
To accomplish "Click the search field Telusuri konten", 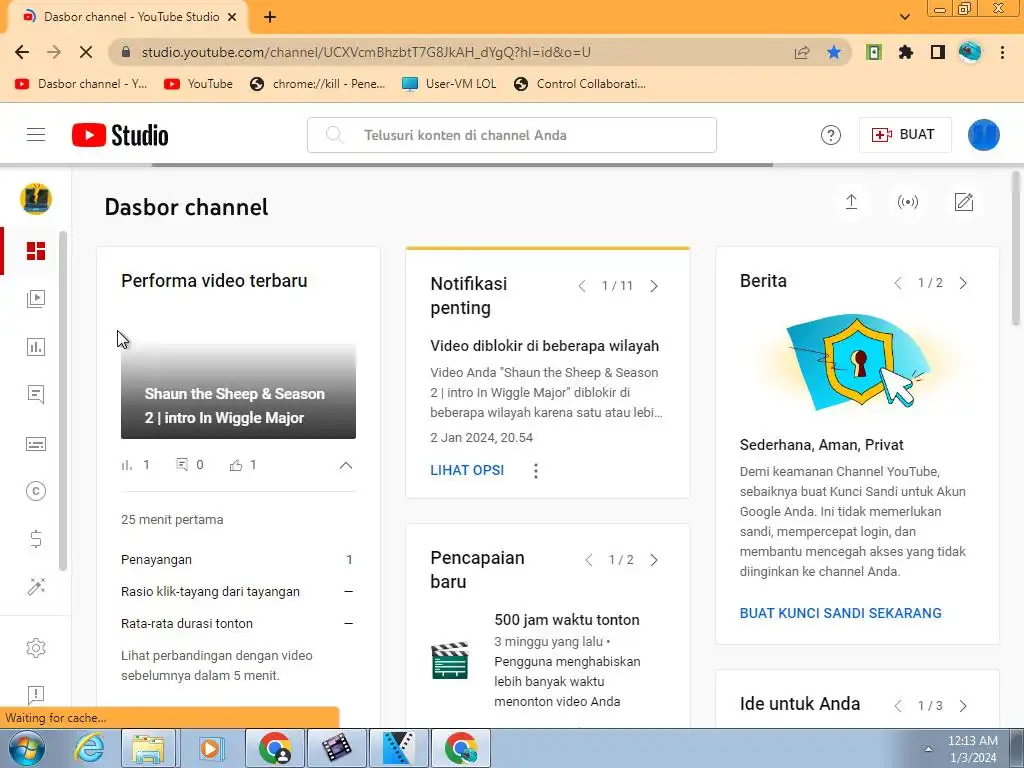I will (x=512, y=135).
